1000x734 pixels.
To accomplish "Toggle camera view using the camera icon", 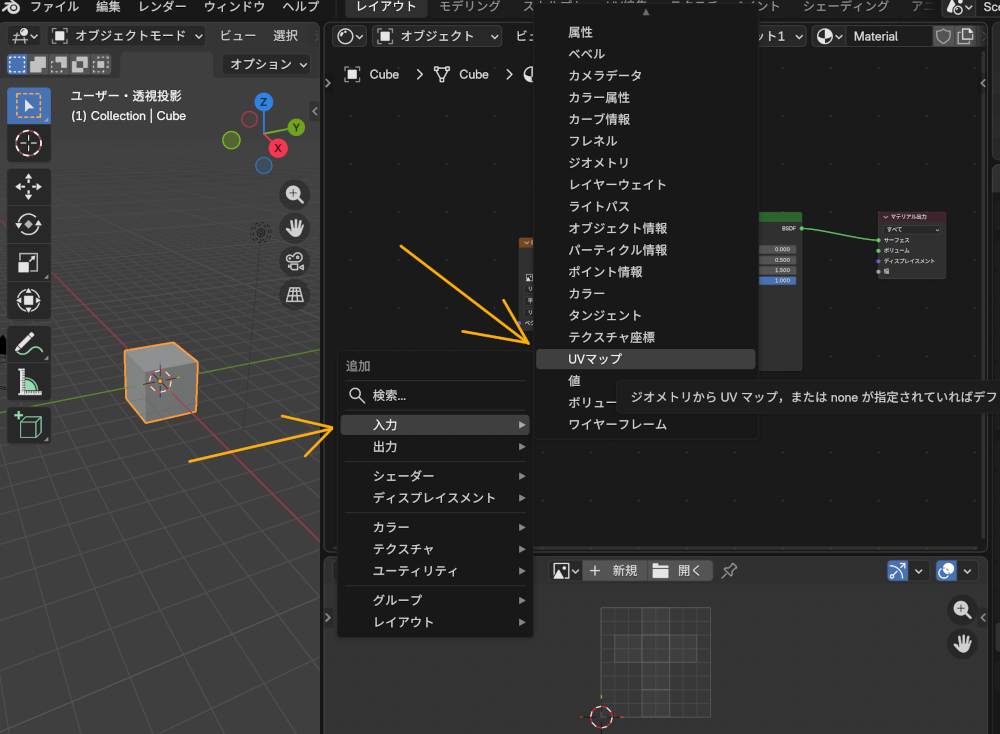I will (294, 261).
